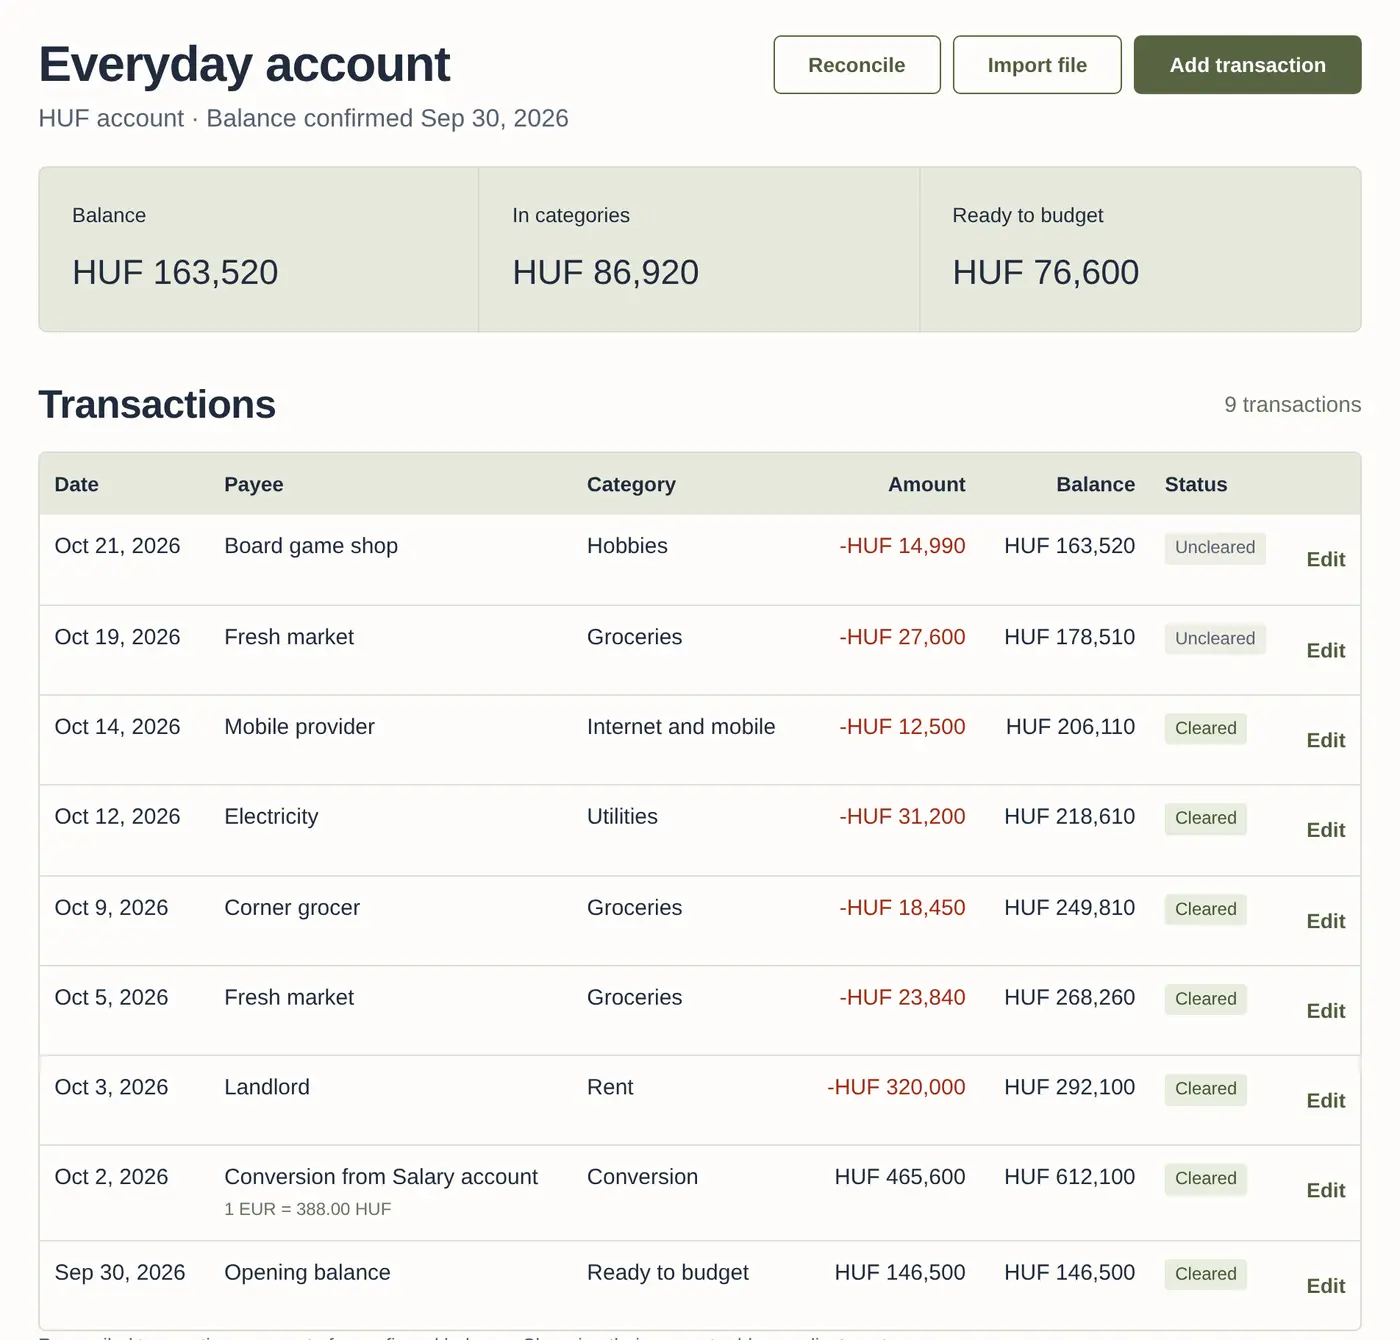
Task: Select the Cleared status on Mobile provider row
Action: point(1206,729)
